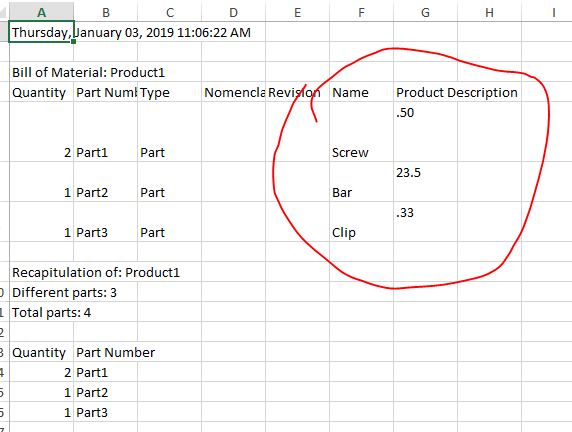Screen dimensions: 572x432
Task: Select the .50 description cell
Action: pyautogui.click(x=425, y=132)
